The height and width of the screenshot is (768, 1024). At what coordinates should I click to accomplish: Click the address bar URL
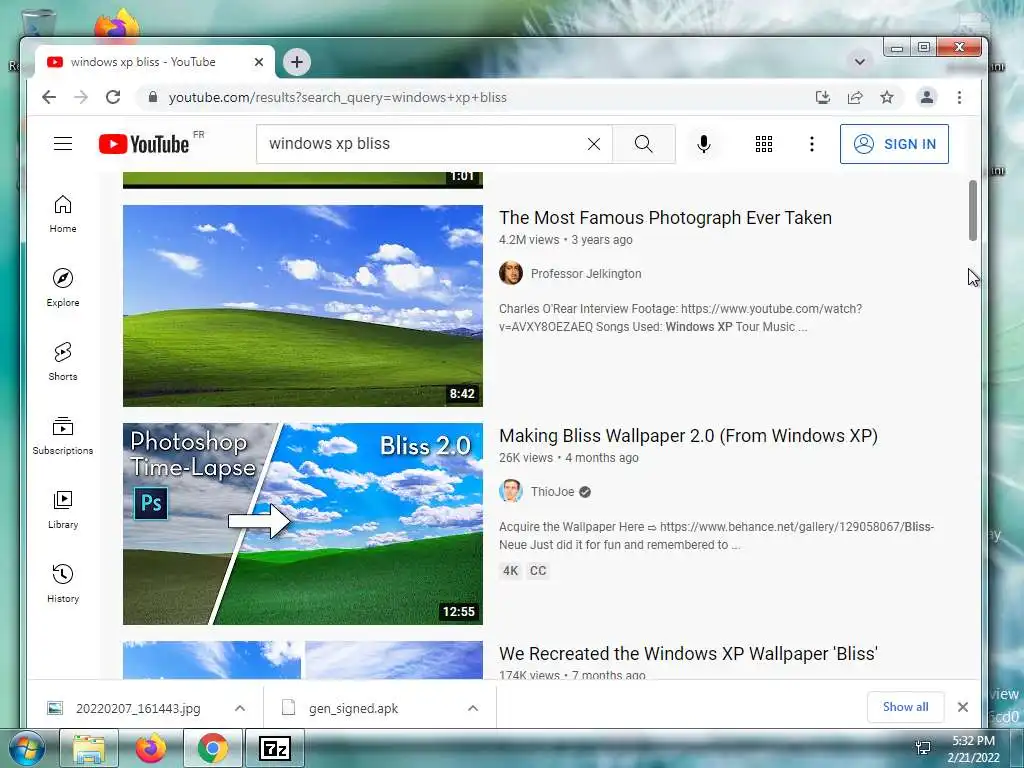[338, 97]
